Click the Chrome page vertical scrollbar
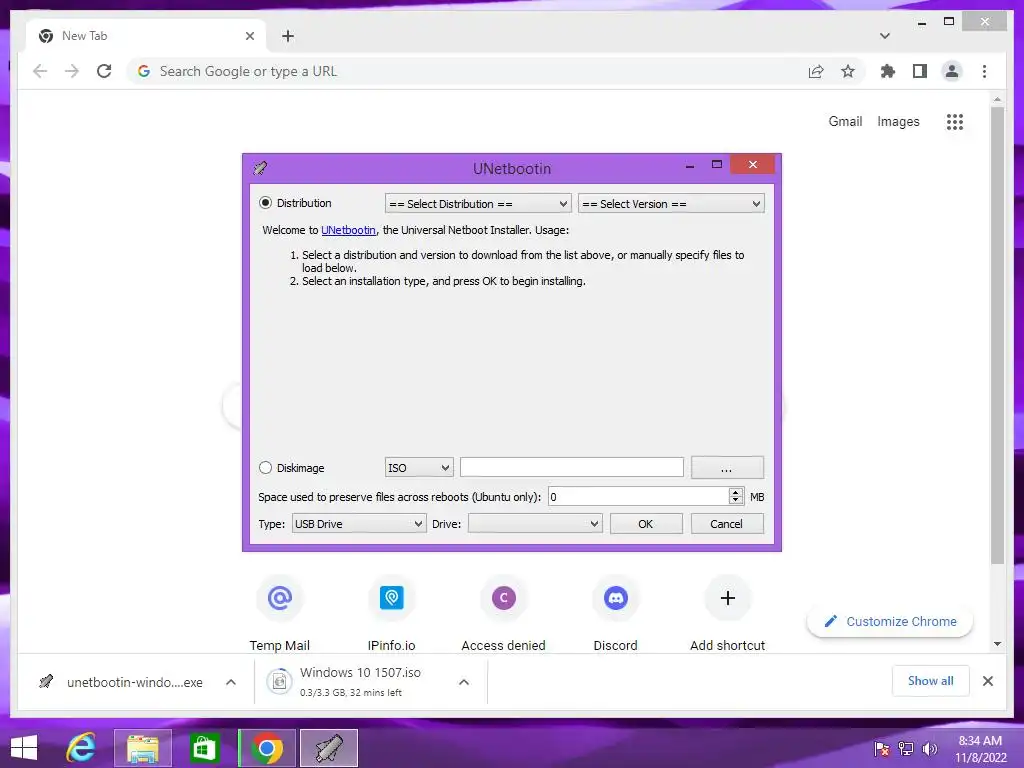Image resolution: width=1024 pixels, height=768 pixels. [997, 335]
